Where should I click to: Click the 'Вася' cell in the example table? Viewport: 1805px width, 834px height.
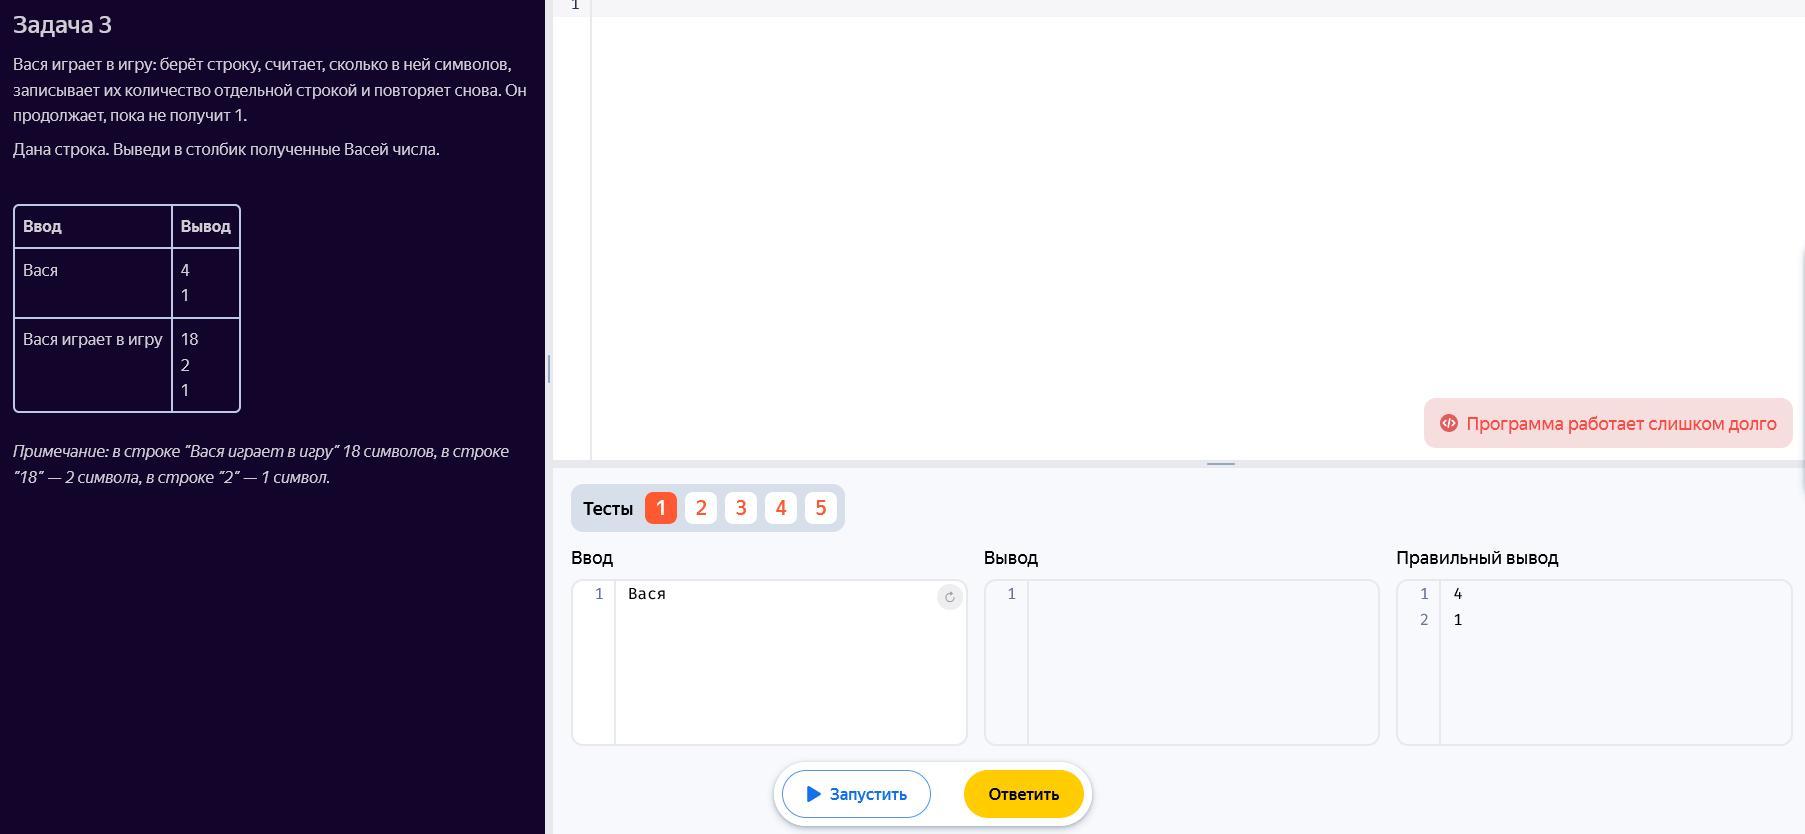[x=93, y=283]
